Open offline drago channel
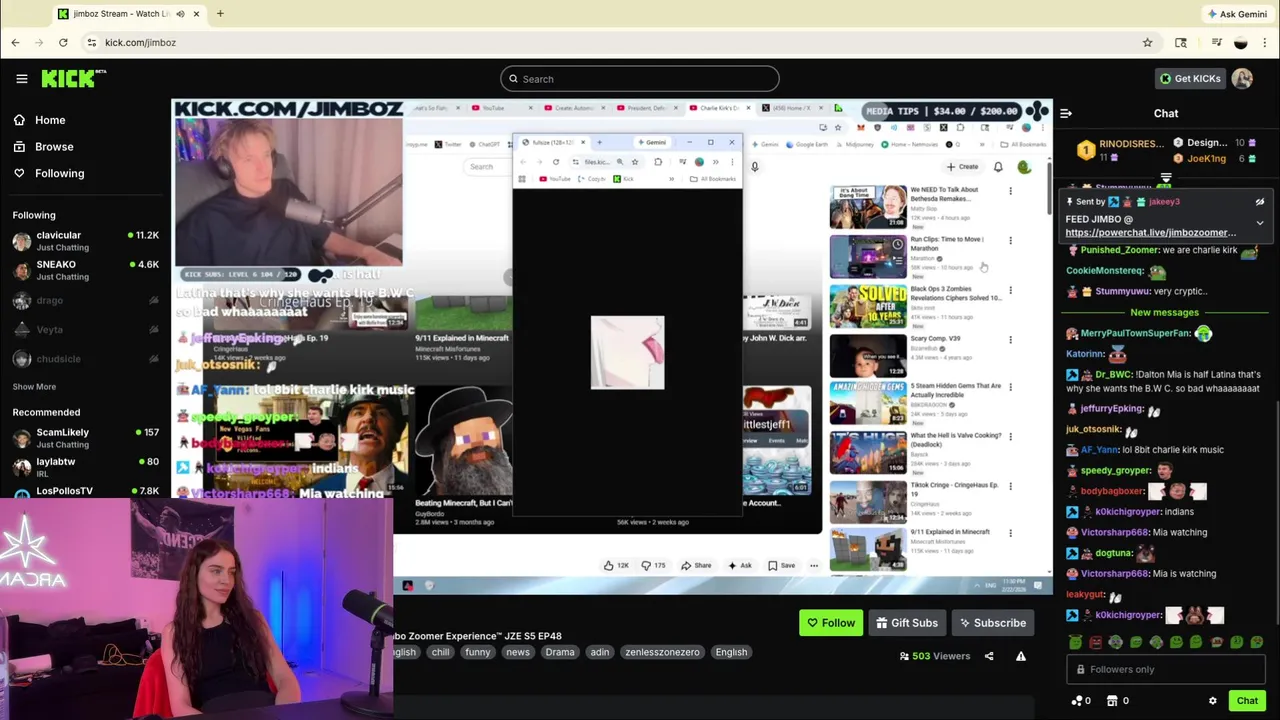This screenshot has width=1280, height=720. tap(85, 300)
